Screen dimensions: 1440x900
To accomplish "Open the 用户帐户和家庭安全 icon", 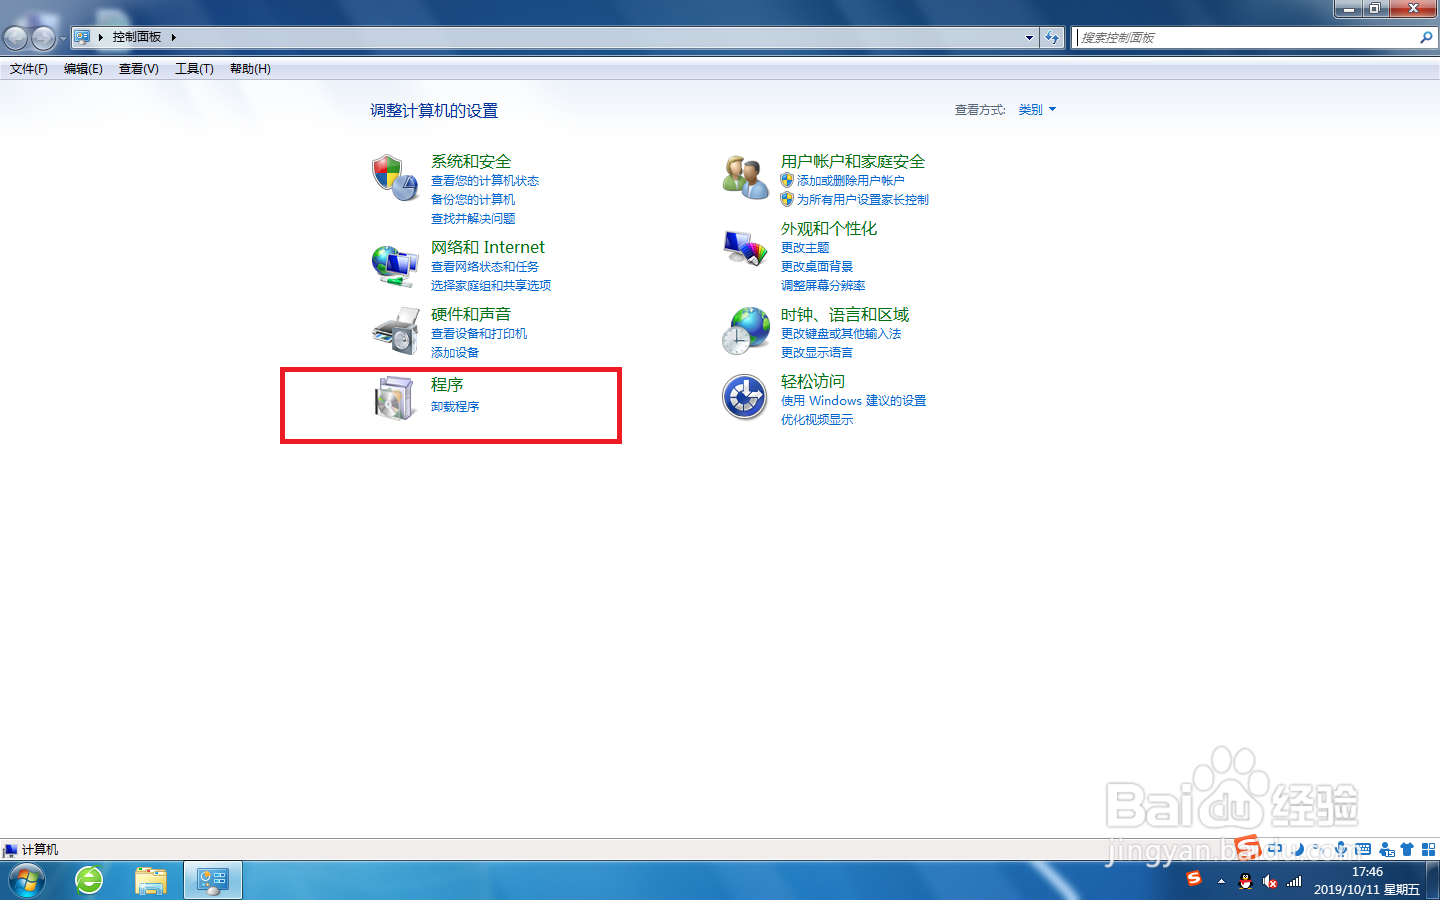I will tap(744, 176).
